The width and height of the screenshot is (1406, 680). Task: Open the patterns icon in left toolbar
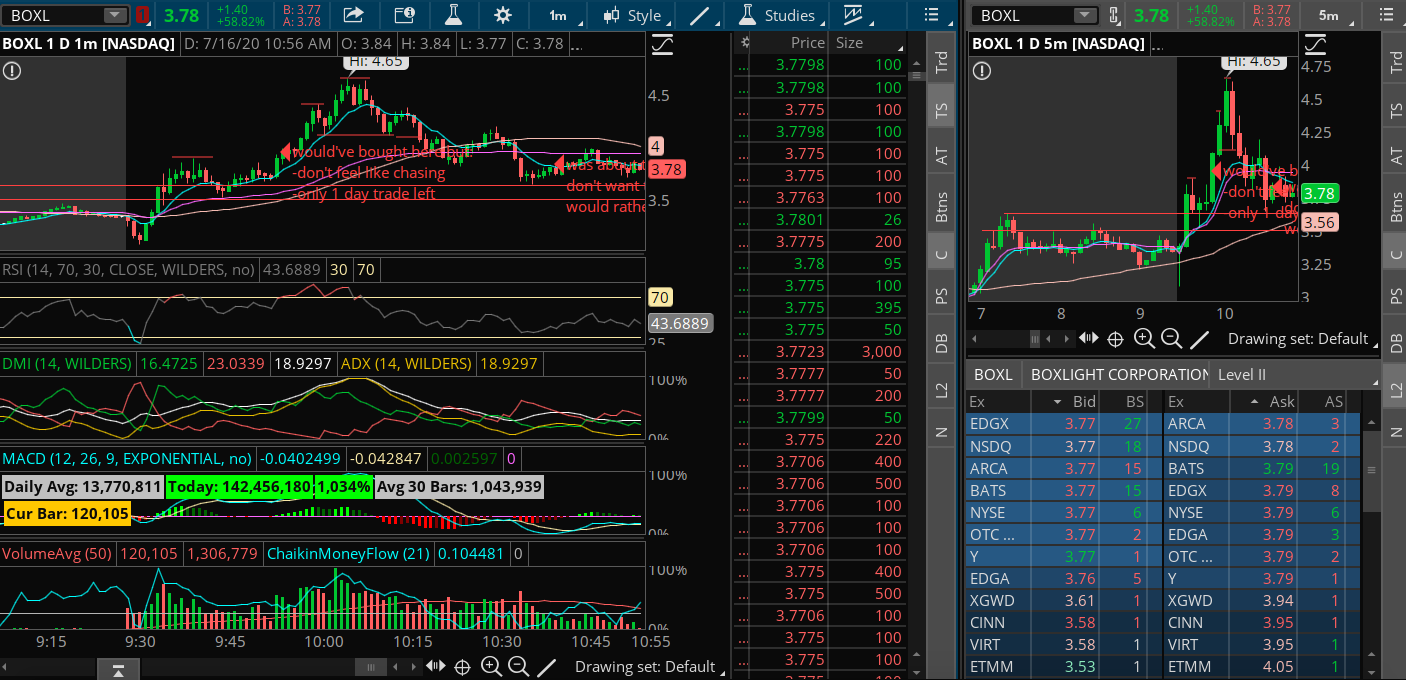click(853, 15)
